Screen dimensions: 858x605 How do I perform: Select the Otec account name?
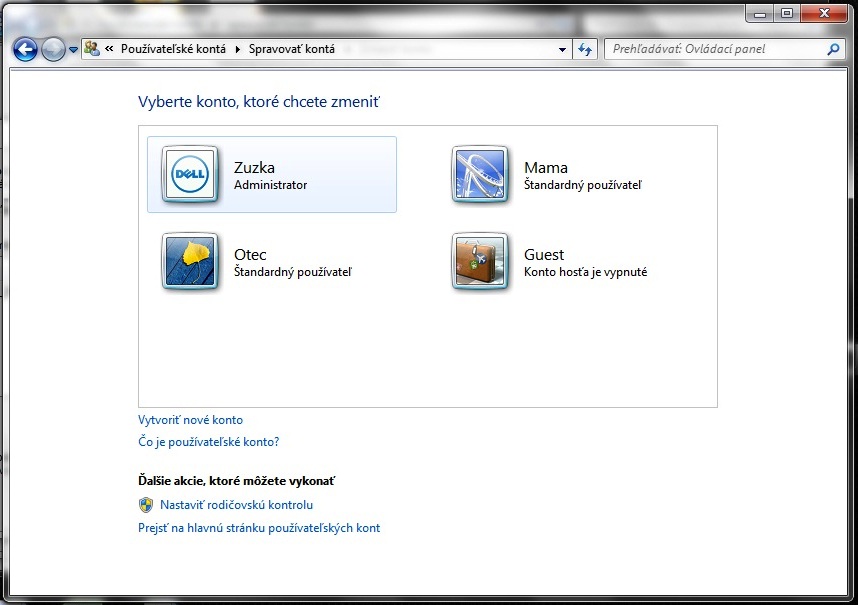point(250,254)
